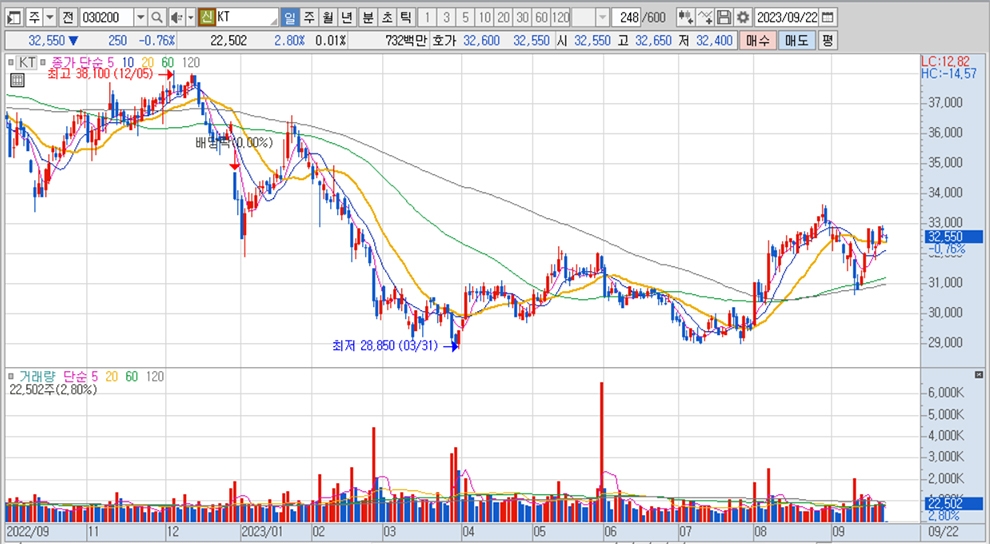
Task: Select minute 분 chart period
Action: pyautogui.click(x=367, y=17)
